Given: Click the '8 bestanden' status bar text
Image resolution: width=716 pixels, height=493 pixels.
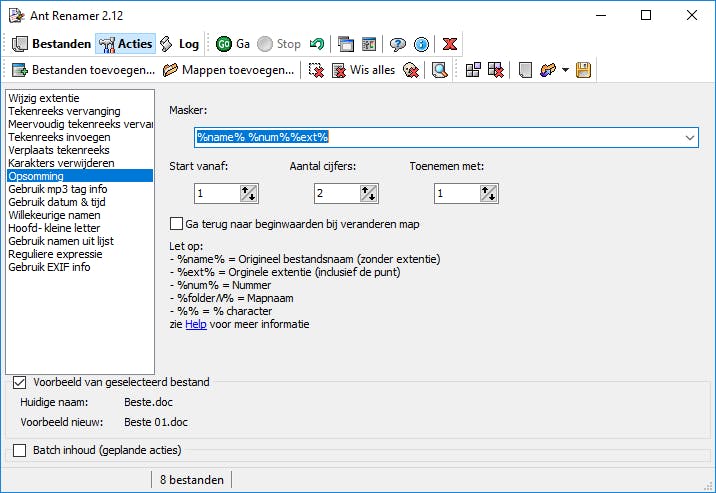Looking at the screenshot, I should [x=192, y=480].
